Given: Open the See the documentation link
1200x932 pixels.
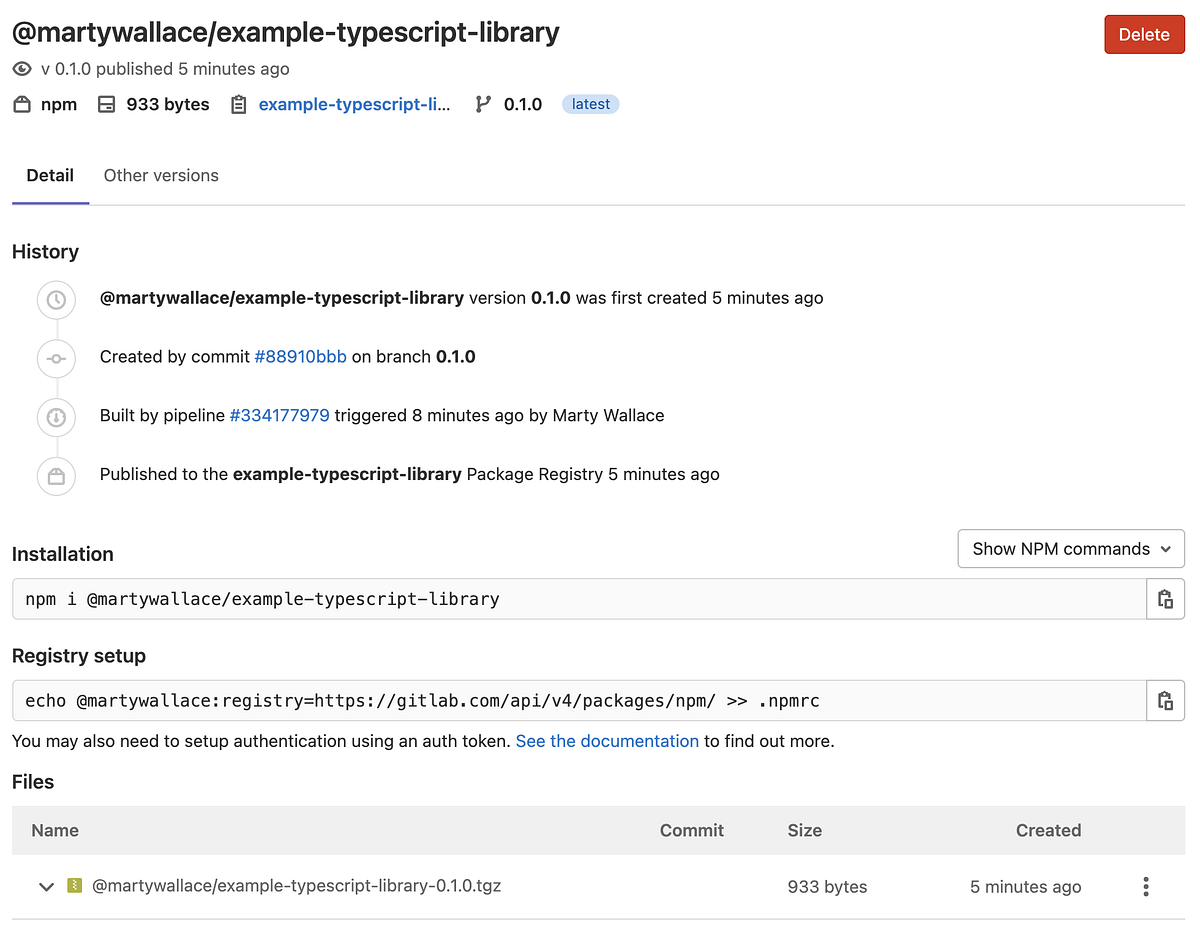Looking at the screenshot, I should 607,741.
